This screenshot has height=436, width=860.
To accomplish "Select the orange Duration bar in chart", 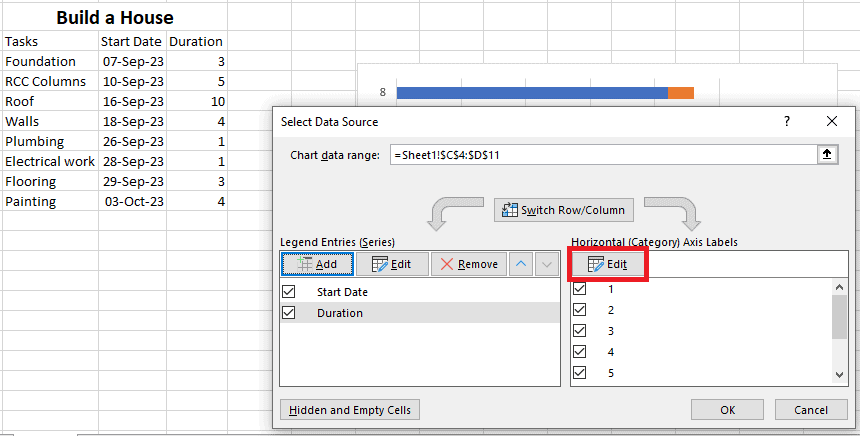I will point(680,93).
